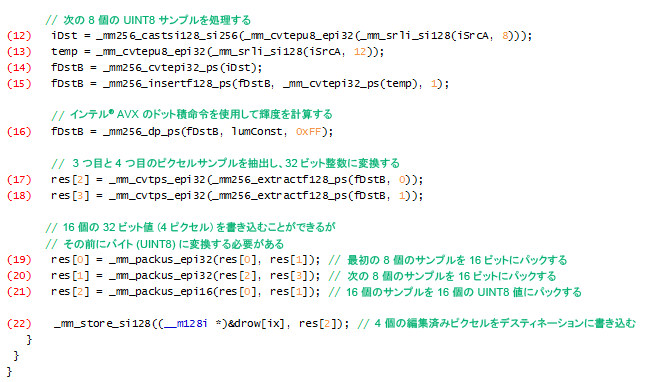Click the line number (21) marker
Image resolution: width=670 pixels, height=382 pixels.
click(x=19, y=292)
